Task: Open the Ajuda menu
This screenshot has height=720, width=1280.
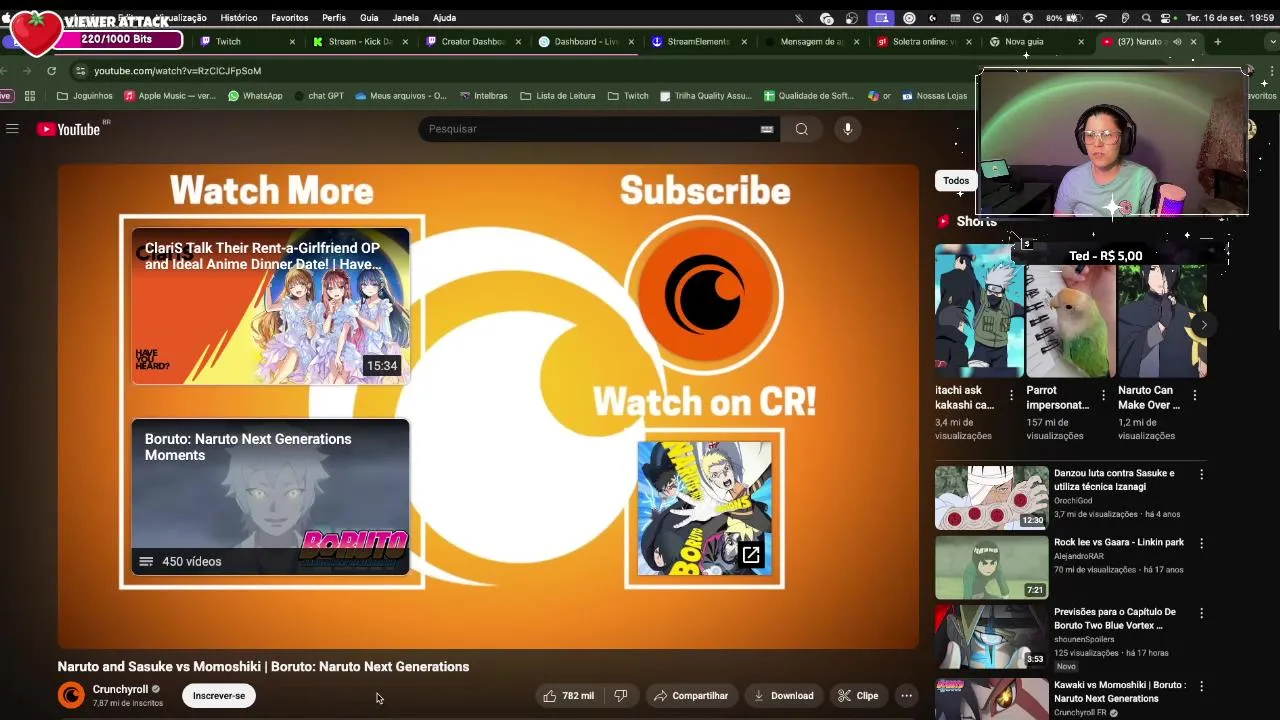Action: (x=445, y=18)
